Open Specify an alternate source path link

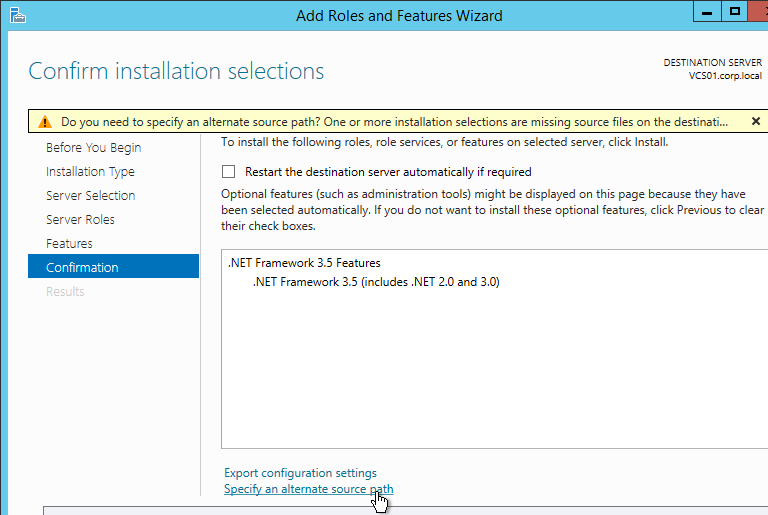coord(309,489)
